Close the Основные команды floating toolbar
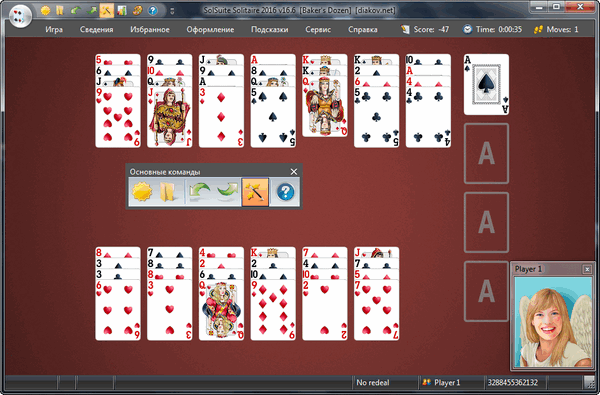The height and width of the screenshot is (395, 600). click(x=293, y=171)
